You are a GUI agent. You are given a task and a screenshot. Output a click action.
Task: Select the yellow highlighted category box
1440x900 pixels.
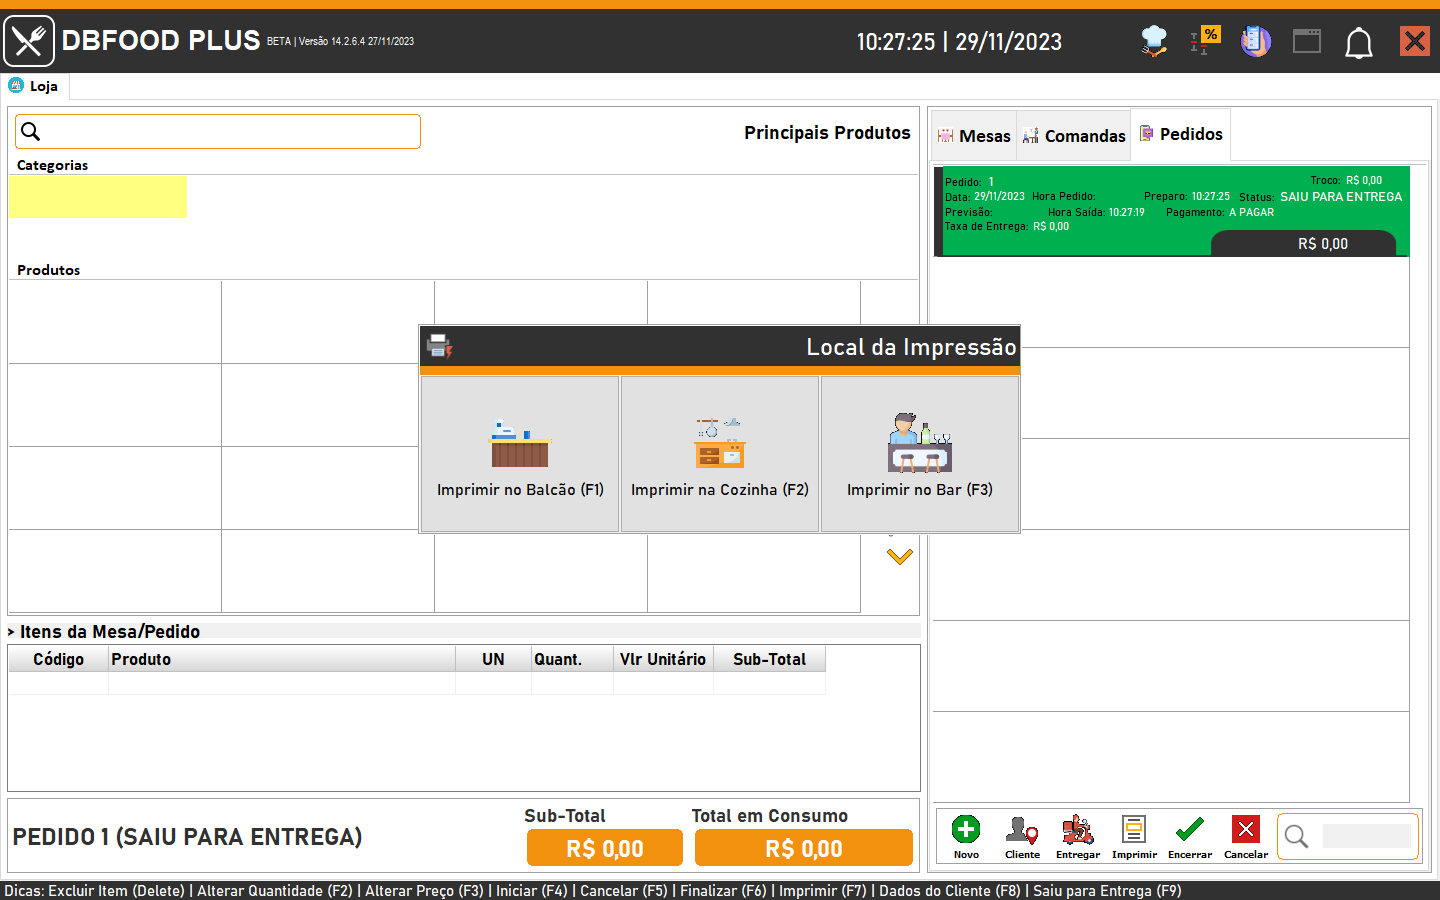click(x=98, y=197)
